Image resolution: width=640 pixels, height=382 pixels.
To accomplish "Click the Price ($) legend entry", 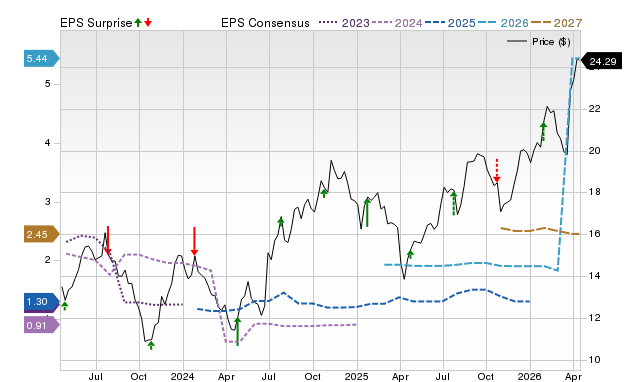I will pos(539,42).
